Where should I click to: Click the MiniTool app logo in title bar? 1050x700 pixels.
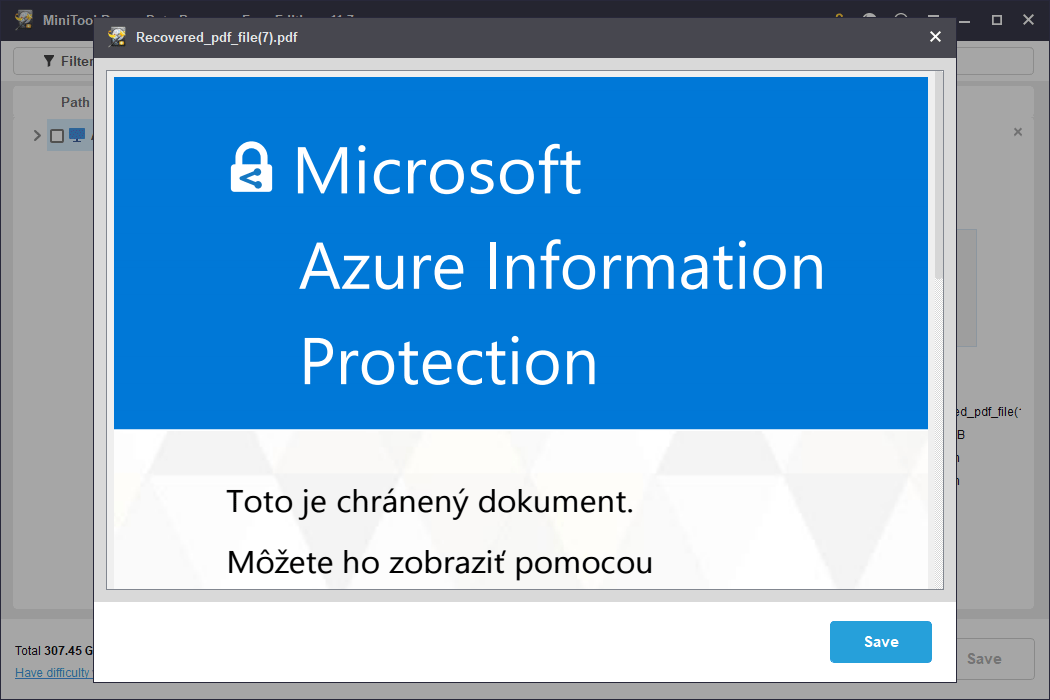coord(24,19)
